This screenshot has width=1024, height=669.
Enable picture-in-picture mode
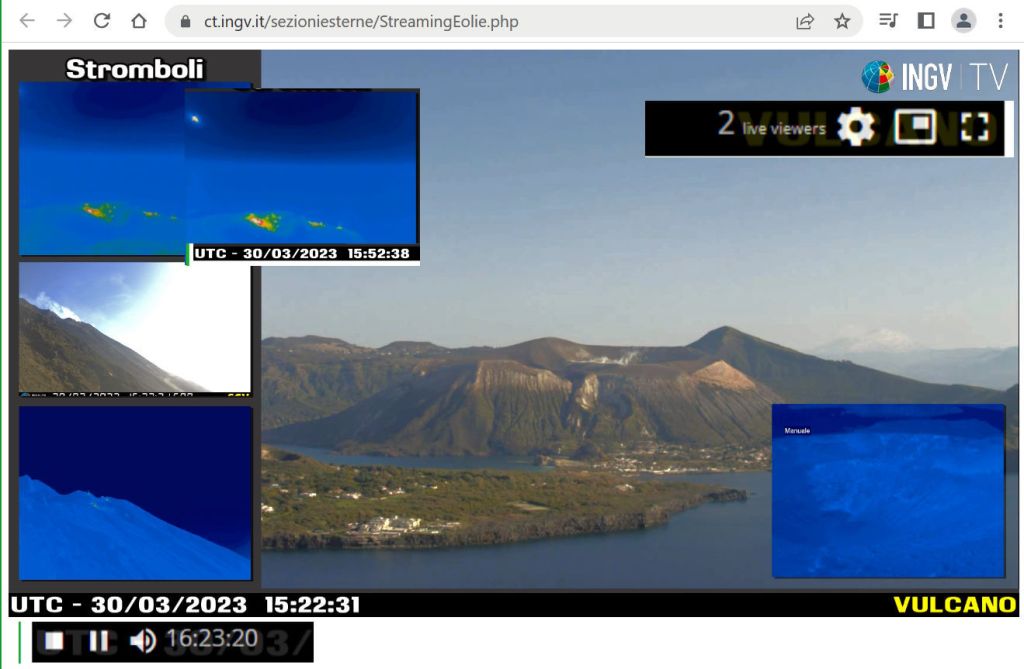click(x=915, y=127)
